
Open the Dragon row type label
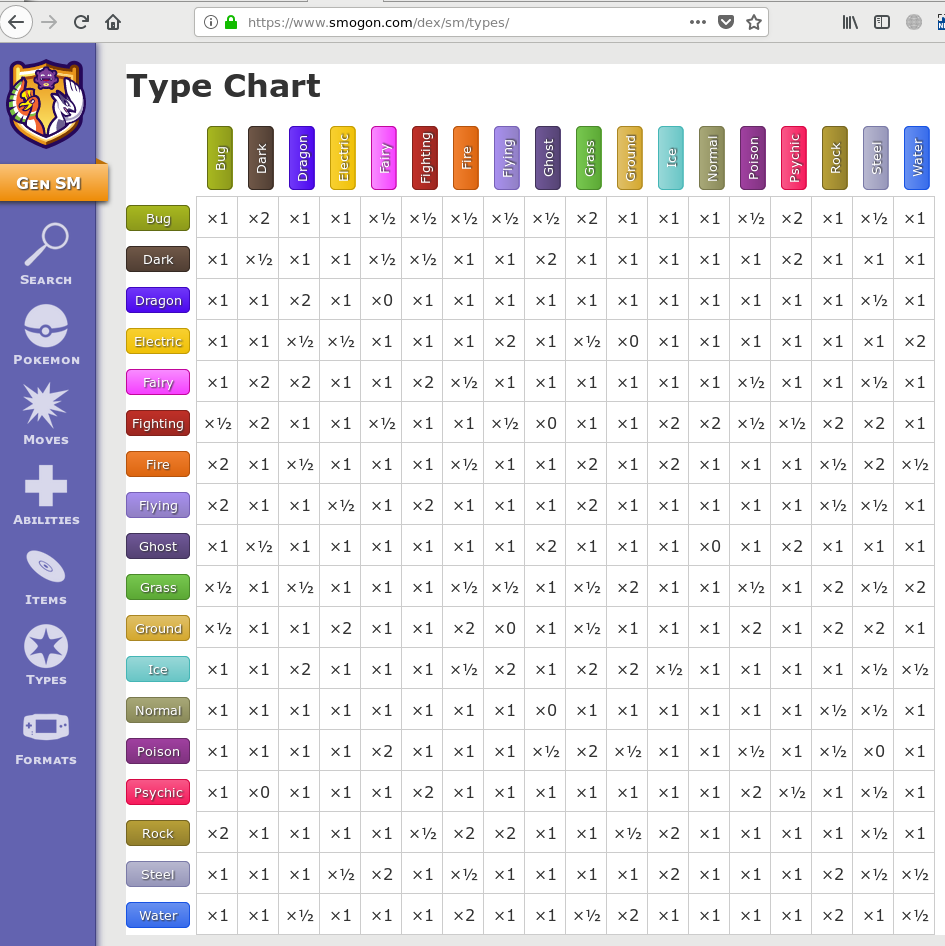click(x=158, y=300)
